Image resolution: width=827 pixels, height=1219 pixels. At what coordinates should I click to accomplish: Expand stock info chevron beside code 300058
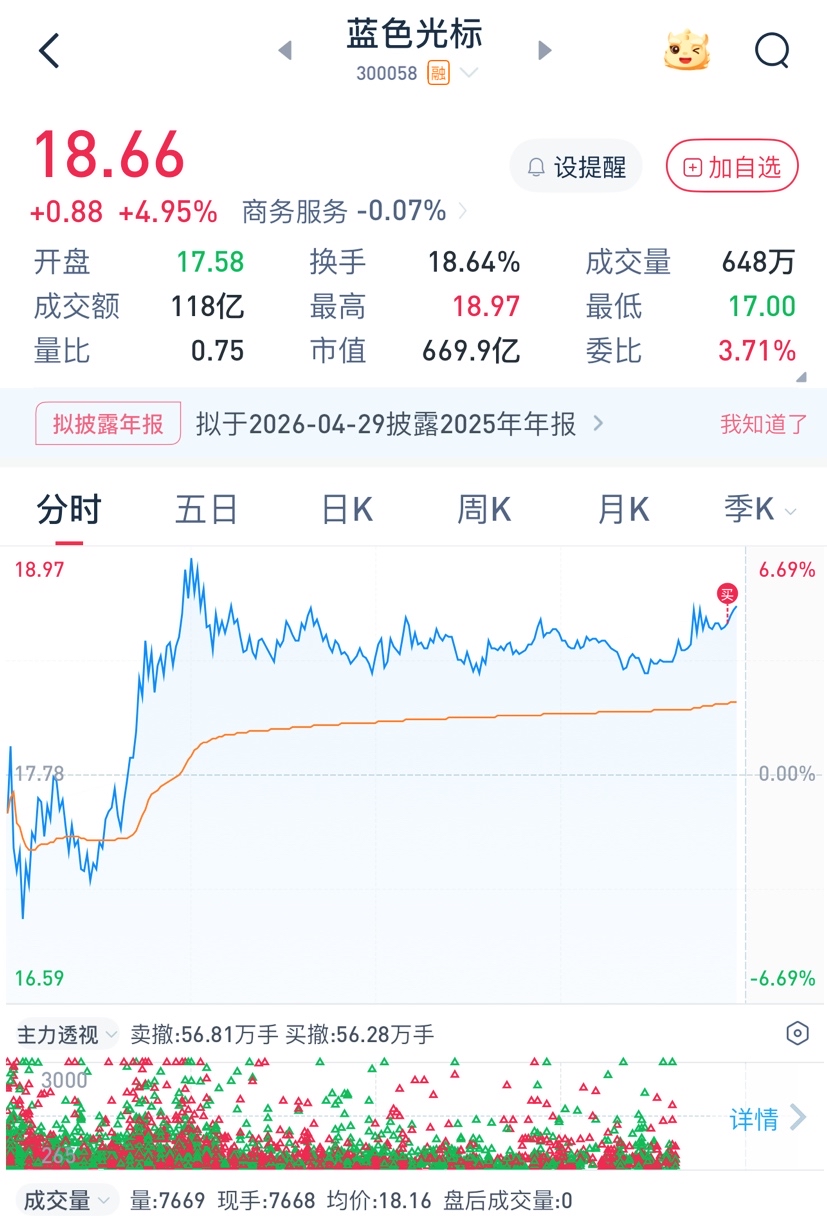[469, 73]
